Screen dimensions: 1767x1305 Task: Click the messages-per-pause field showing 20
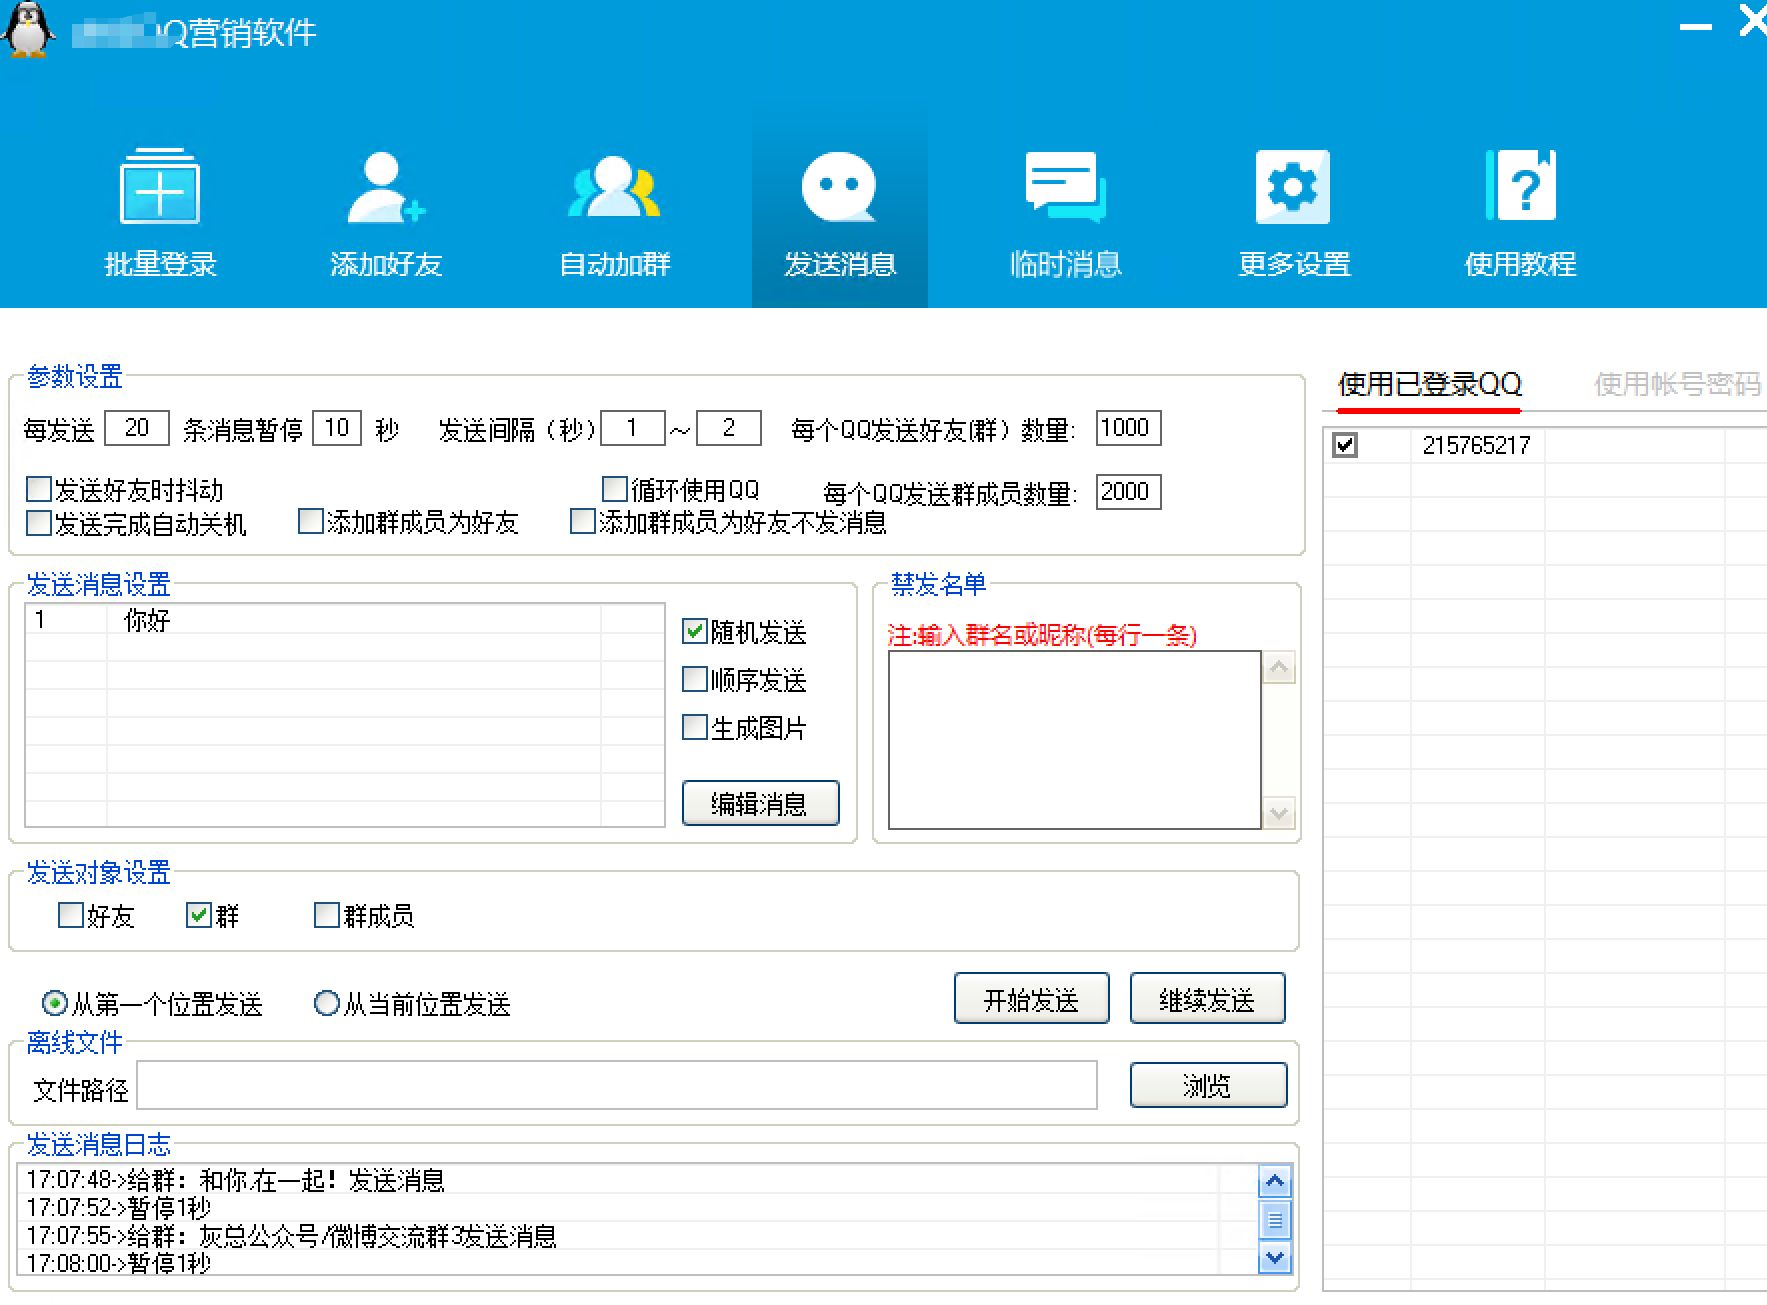coord(137,428)
